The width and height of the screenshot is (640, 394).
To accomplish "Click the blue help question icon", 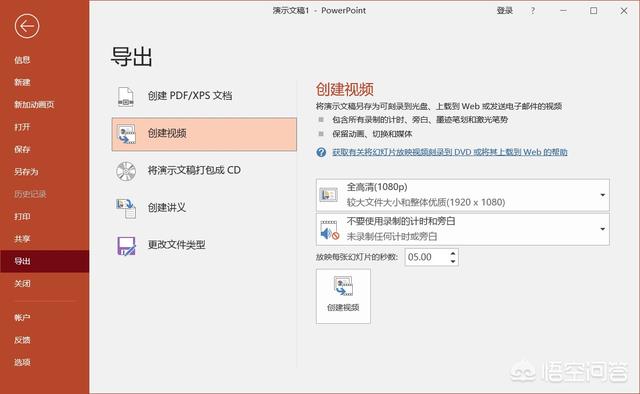I will point(321,152).
